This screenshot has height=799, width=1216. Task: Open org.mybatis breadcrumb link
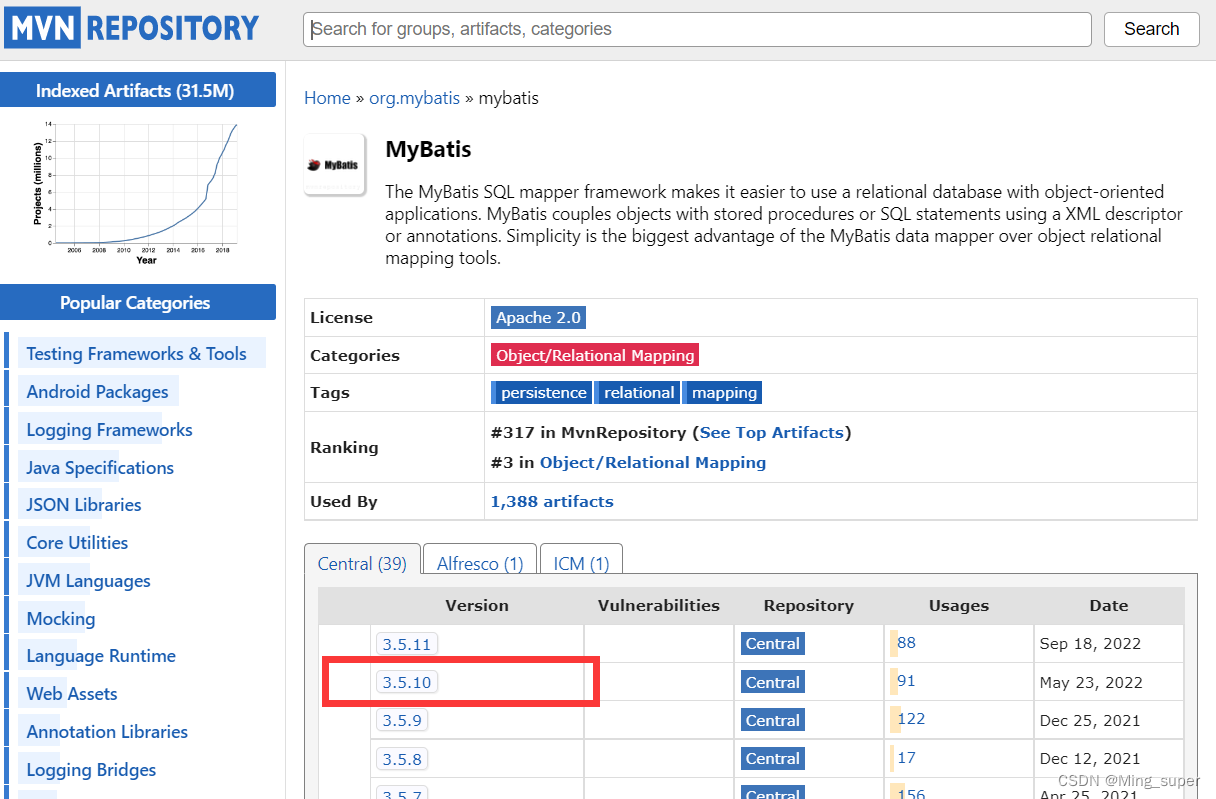click(x=415, y=98)
